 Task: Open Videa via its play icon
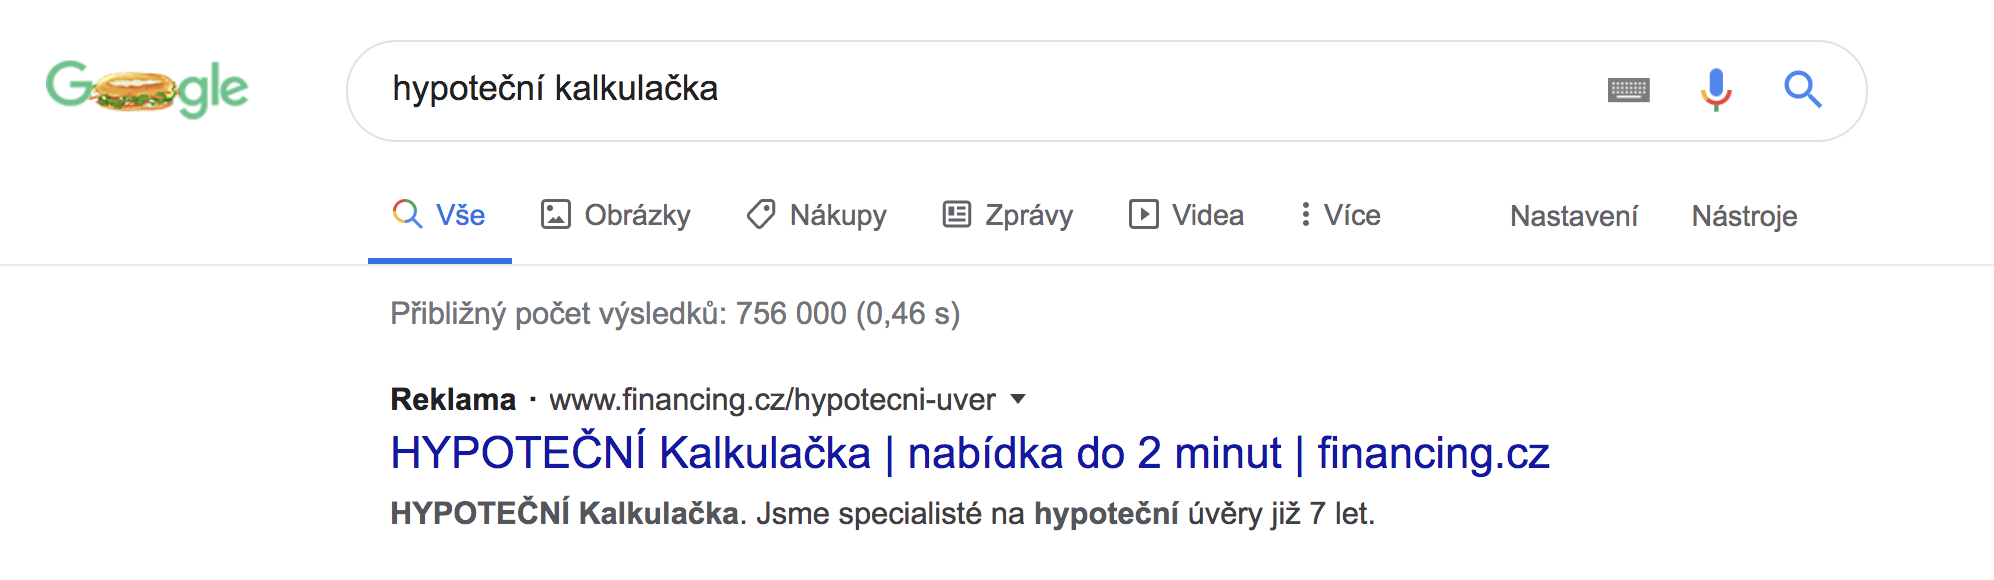point(1143,215)
